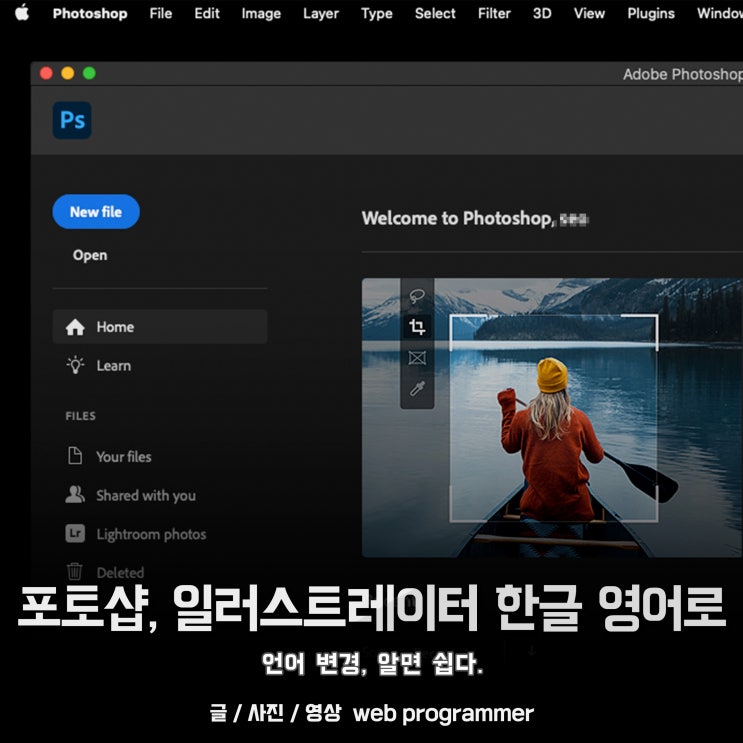Image resolution: width=743 pixels, height=743 pixels.
Task: Click the Ps logo icon
Action: [72, 120]
